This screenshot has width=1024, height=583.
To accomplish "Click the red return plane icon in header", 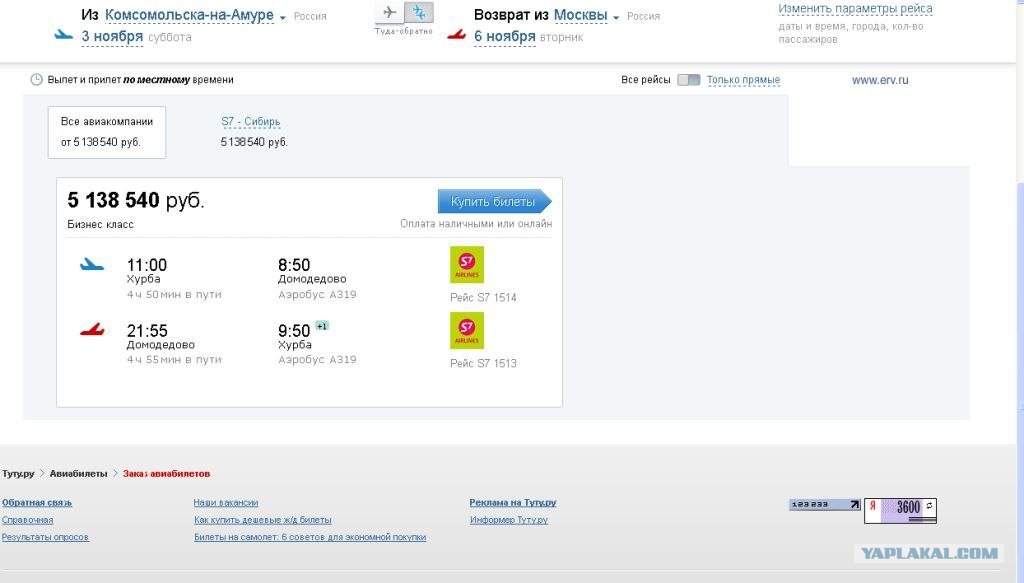I will click(x=456, y=35).
